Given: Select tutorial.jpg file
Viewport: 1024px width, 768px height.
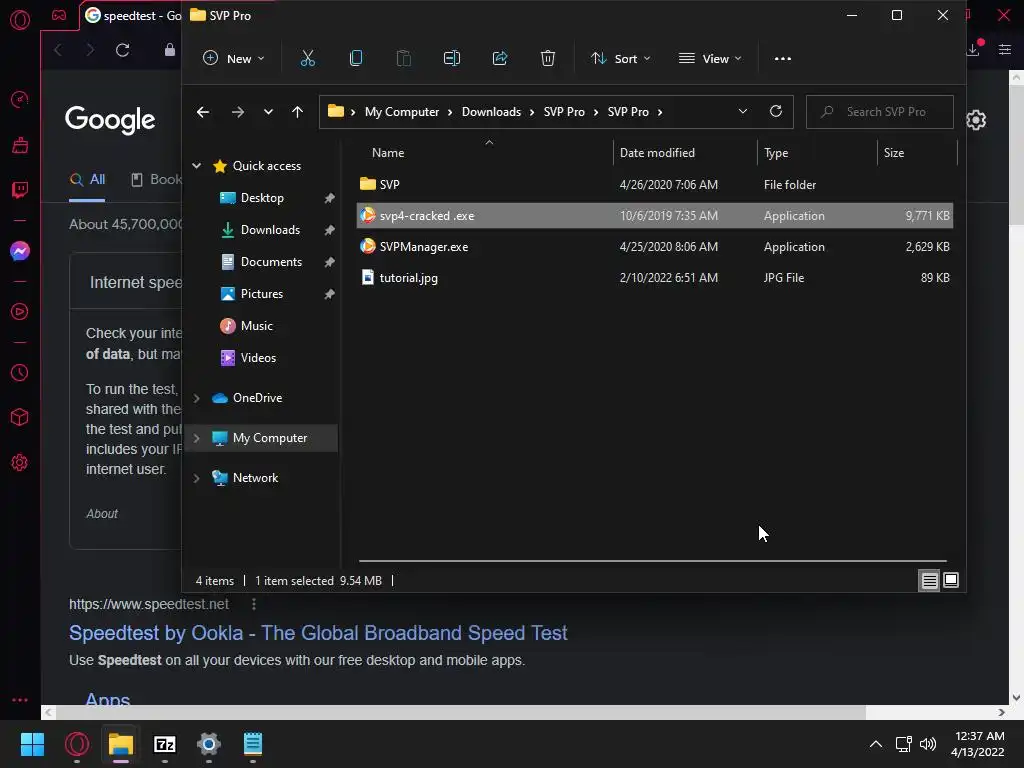Looking at the screenshot, I should [x=654, y=278].
